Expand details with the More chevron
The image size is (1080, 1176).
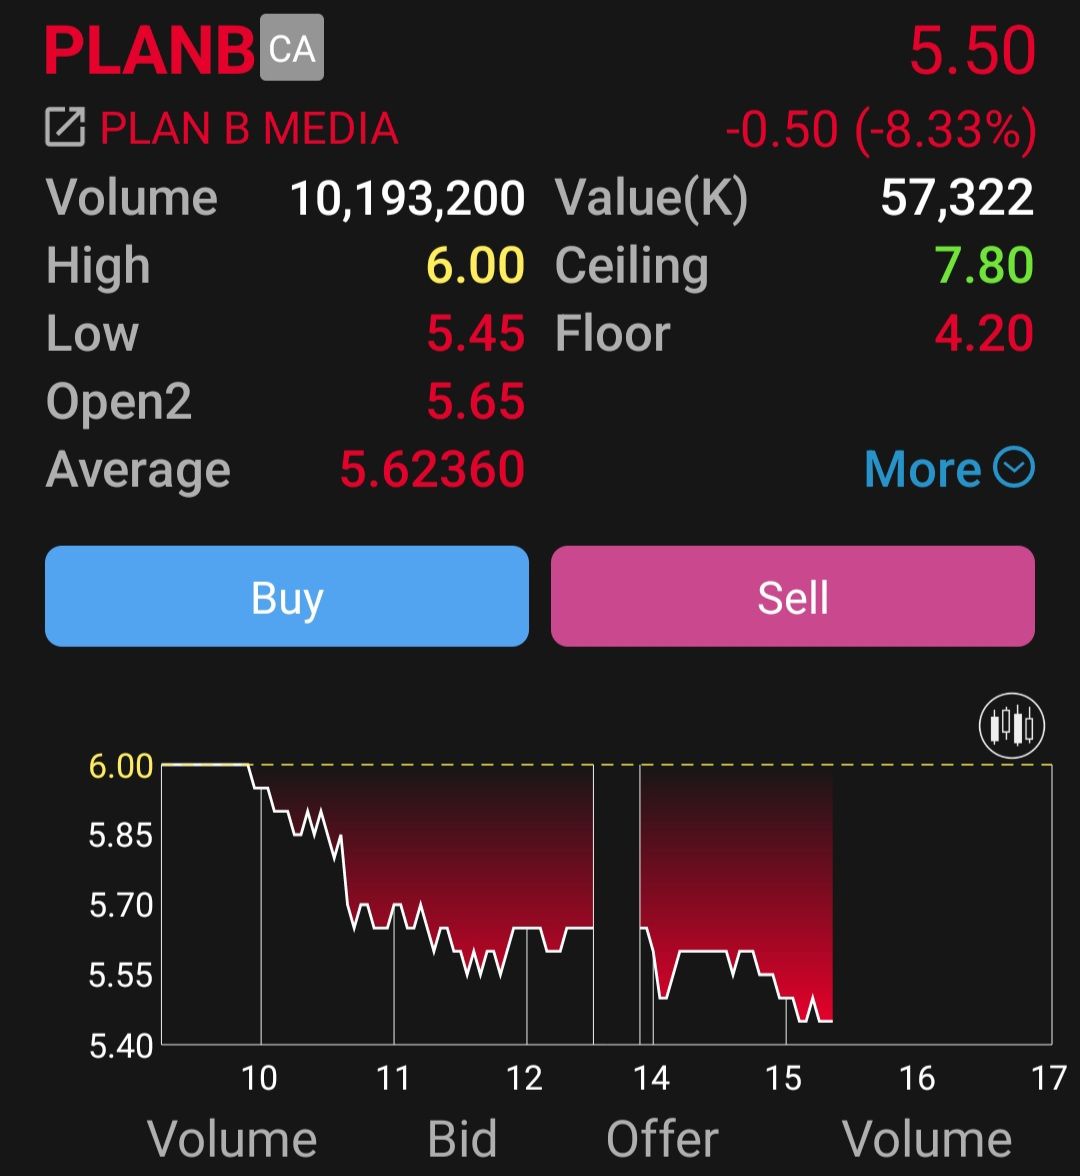click(x=1014, y=467)
